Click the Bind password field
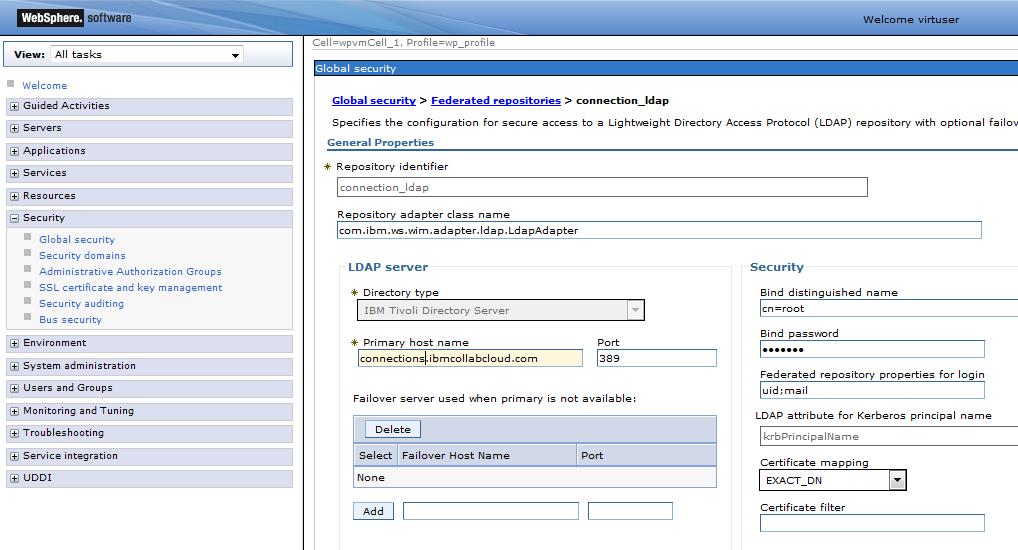Image resolution: width=1018 pixels, height=550 pixels. tap(872, 349)
